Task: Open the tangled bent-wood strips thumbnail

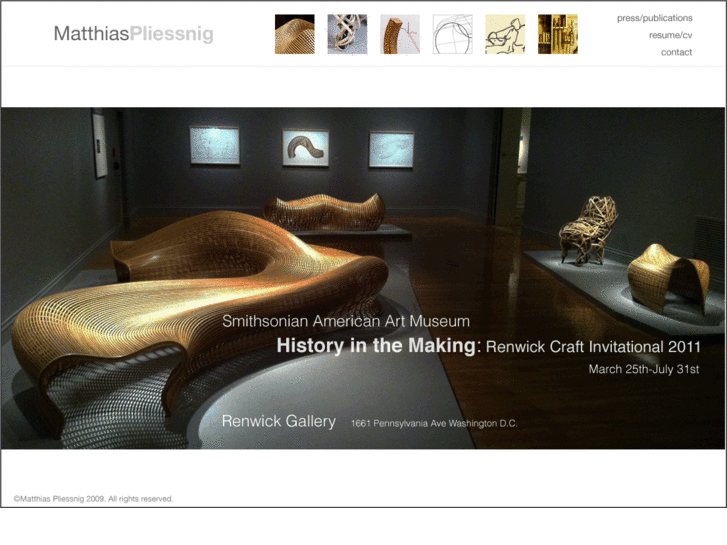Action: click(347, 34)
